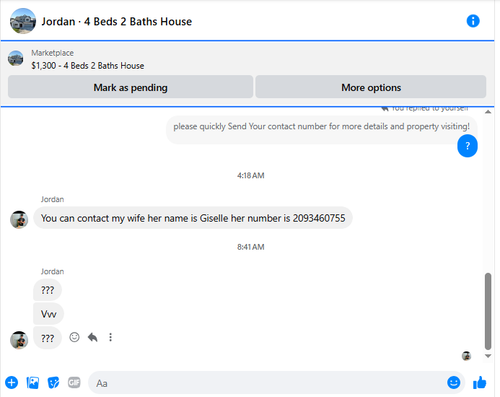Viewport: 500px width, 397px height.
Task: Send a thumbs-up like
Action: point(480,382)
